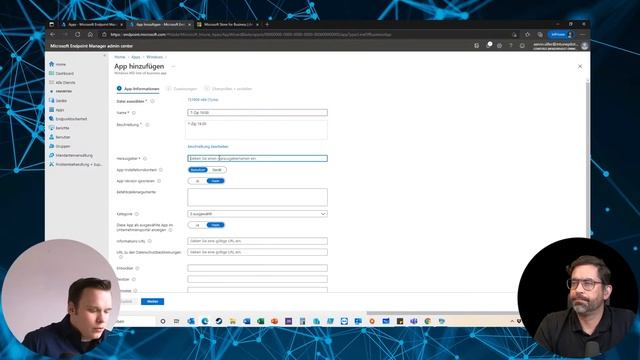Click Windows in the breadcrumb
Image resolution: width=640 pixels, height=360 pixels.
[154, 57]
